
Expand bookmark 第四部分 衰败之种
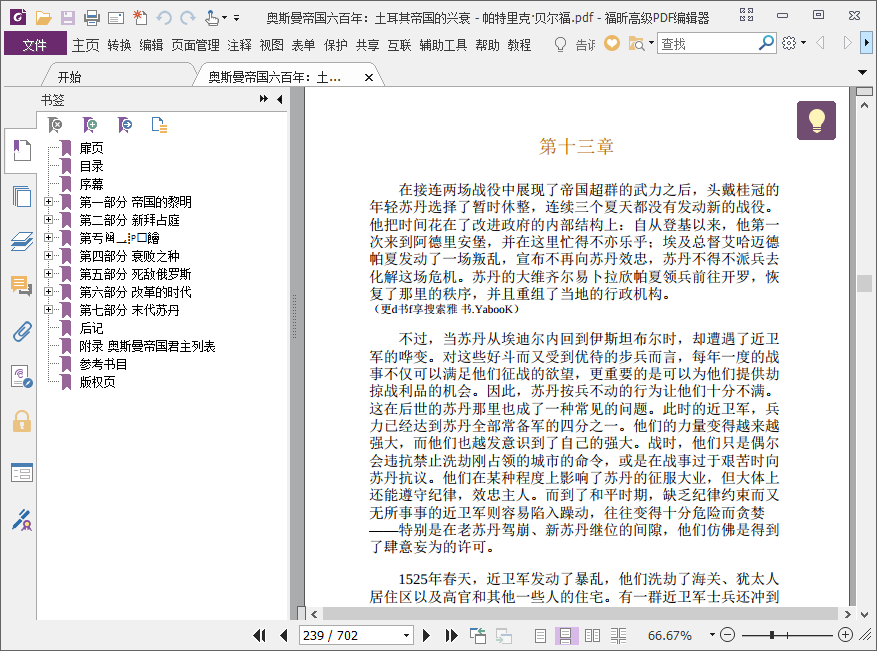click(49, 256)
